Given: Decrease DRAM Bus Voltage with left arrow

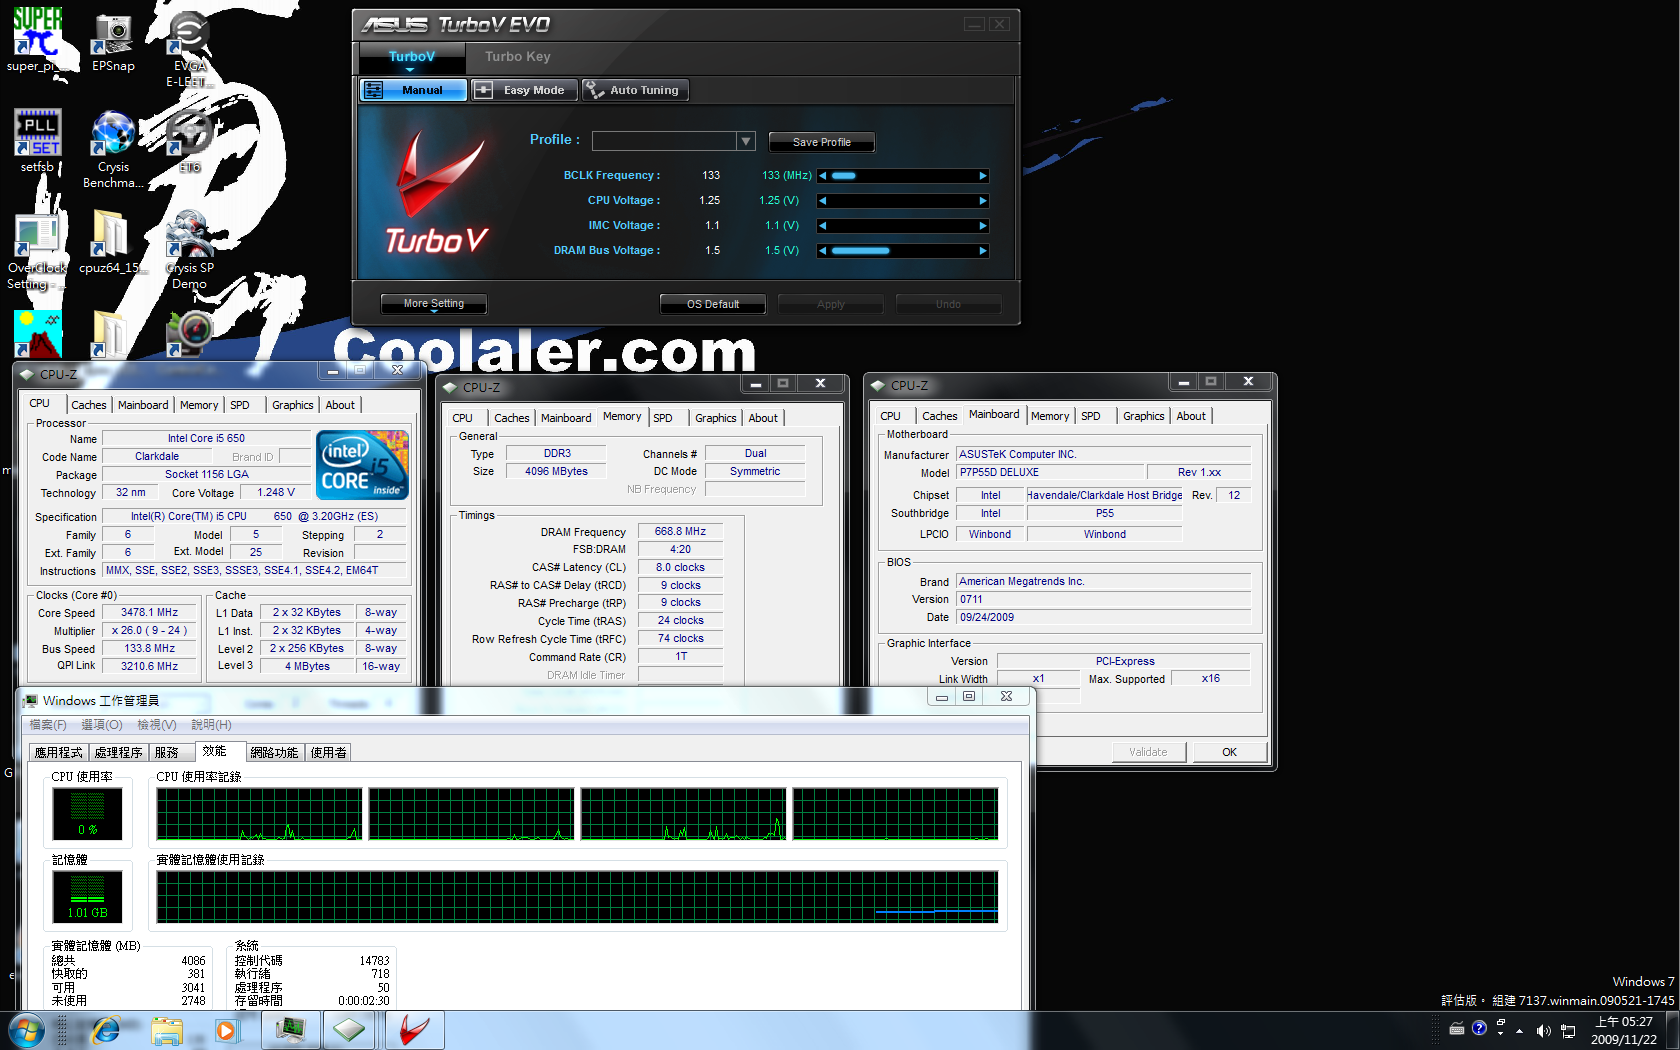Looking at the screenshot, I should pos(823,251).
